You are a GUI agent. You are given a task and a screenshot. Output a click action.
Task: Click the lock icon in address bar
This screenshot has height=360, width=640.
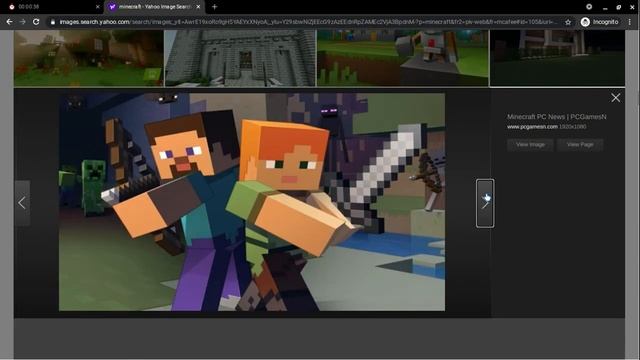53,22
